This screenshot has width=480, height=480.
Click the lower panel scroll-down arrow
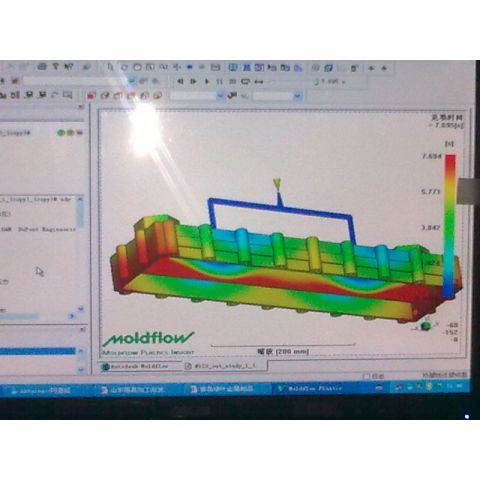80,369
